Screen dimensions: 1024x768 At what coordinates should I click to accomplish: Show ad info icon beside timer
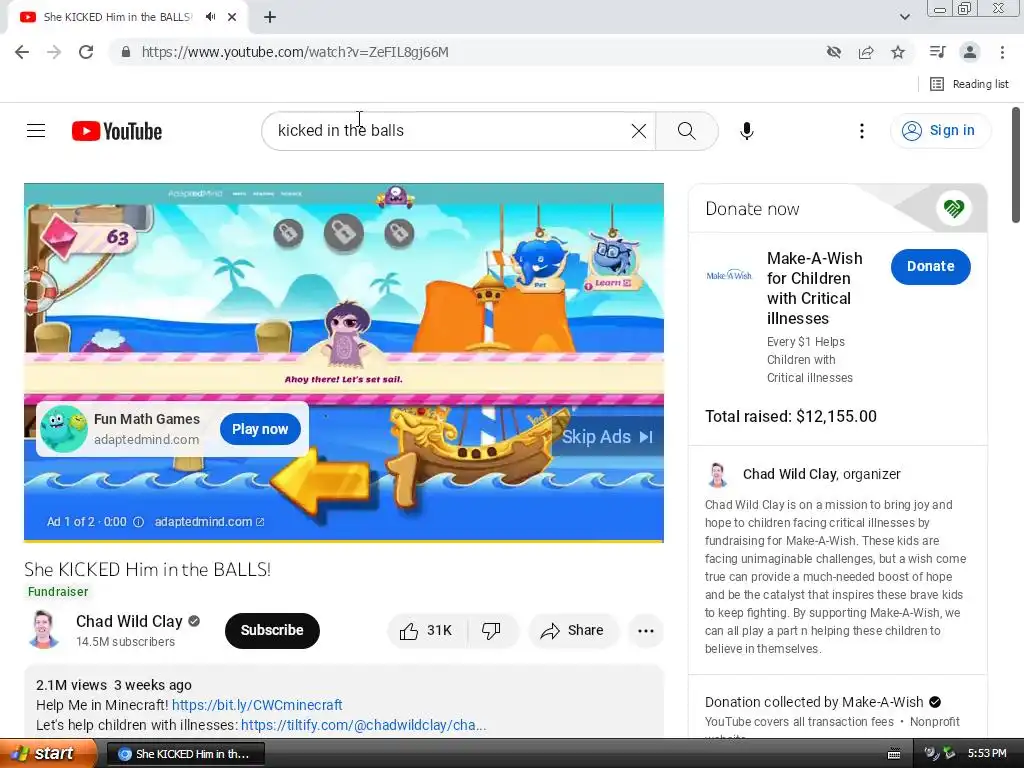pos(138,522)
